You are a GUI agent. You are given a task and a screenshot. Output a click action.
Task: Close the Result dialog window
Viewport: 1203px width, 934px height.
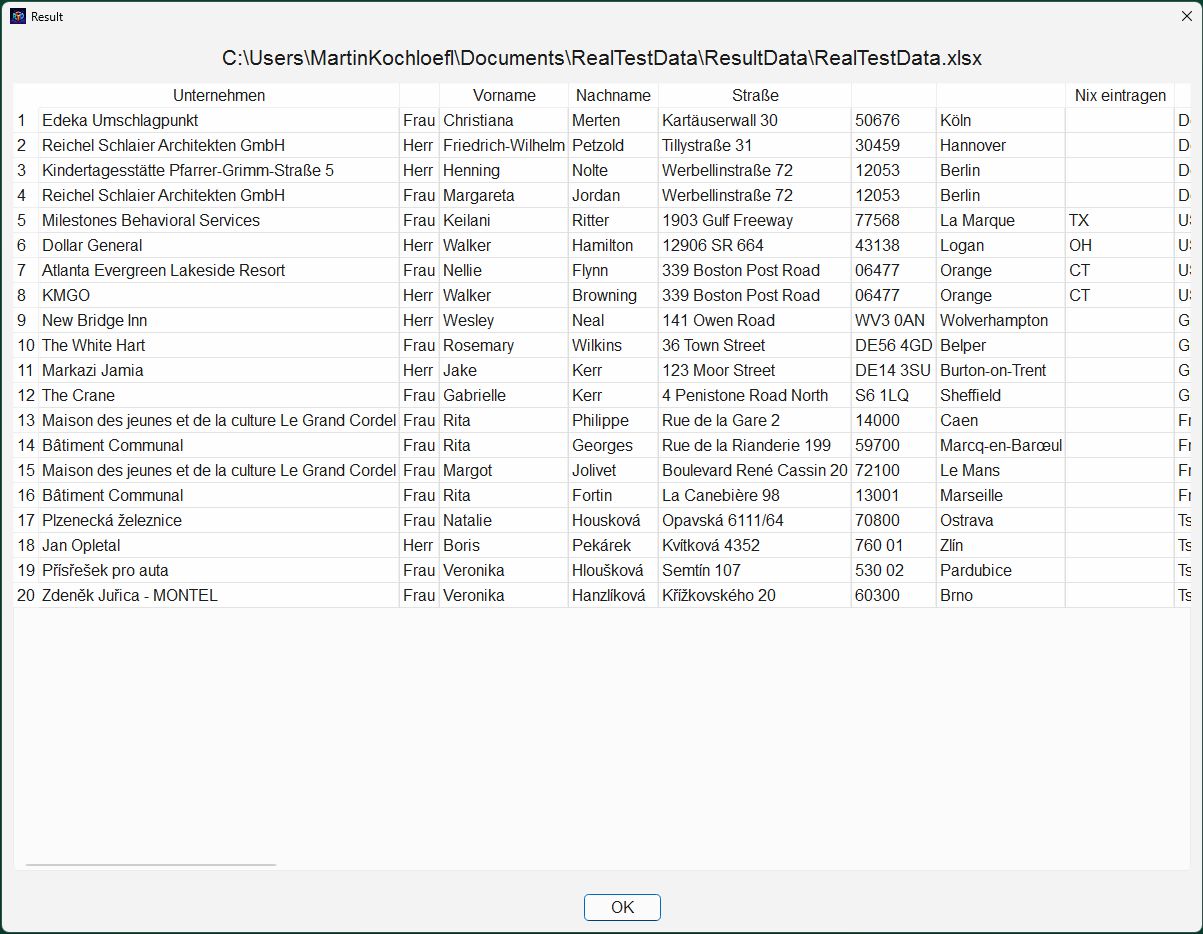point(1186,16)
